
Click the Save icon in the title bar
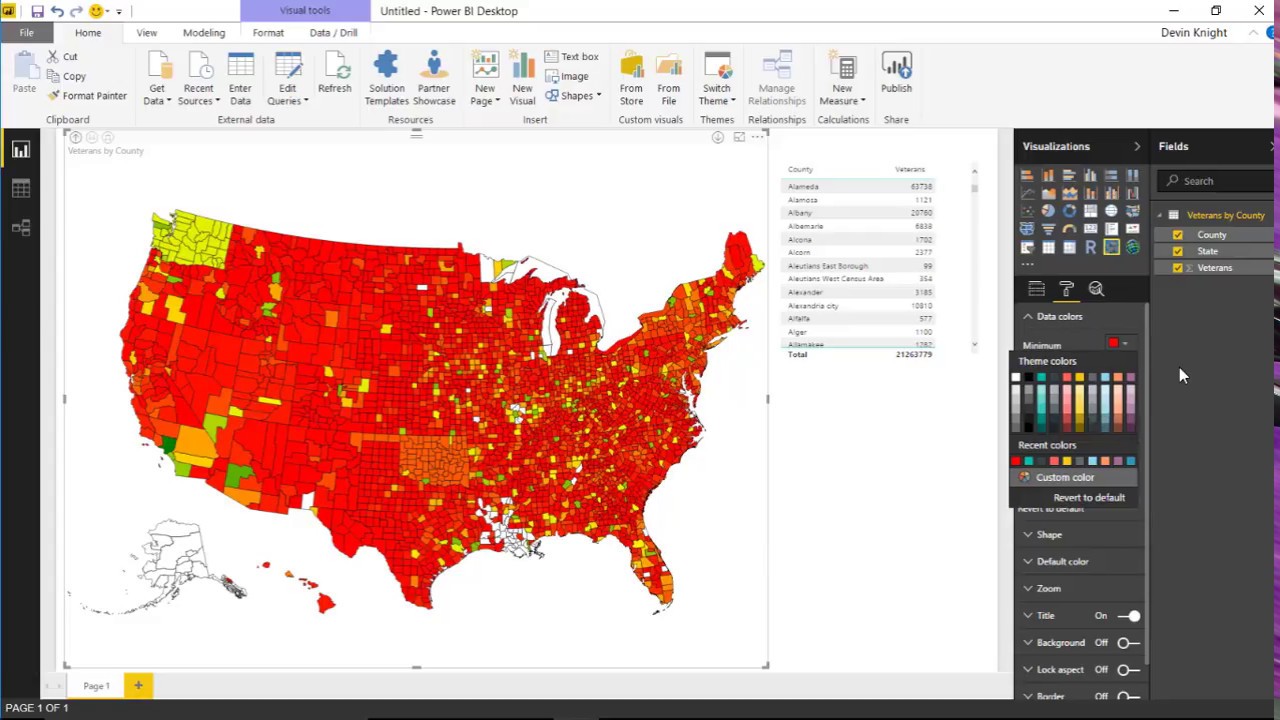pos(37,11)
